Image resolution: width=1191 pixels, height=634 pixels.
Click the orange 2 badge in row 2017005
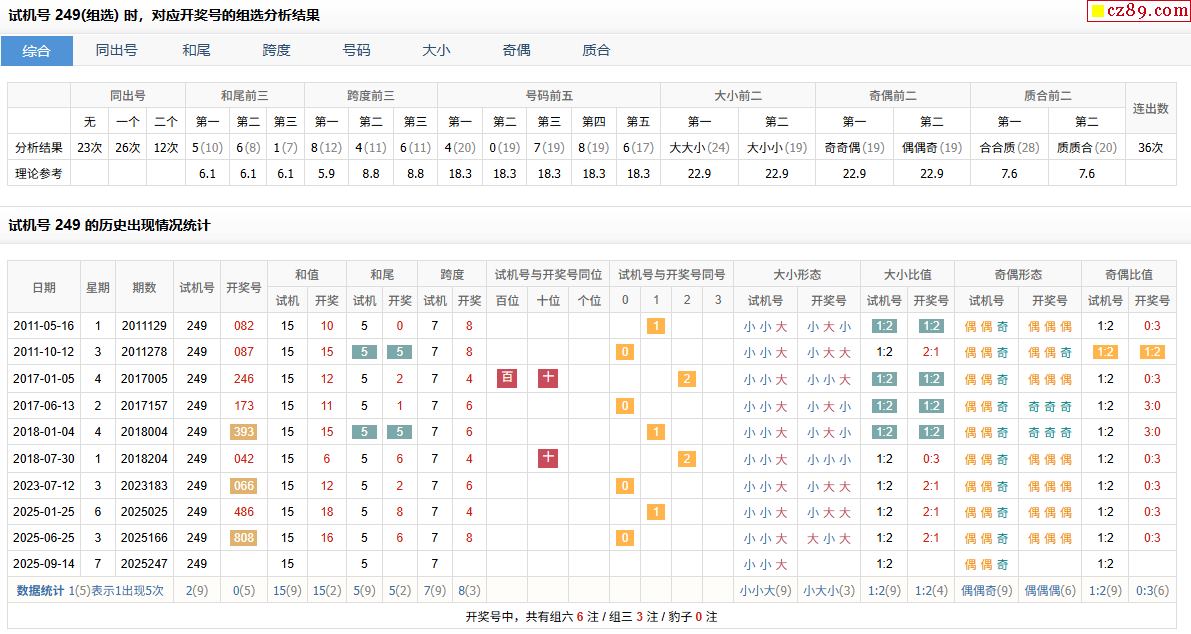click(x=686, y=379)
